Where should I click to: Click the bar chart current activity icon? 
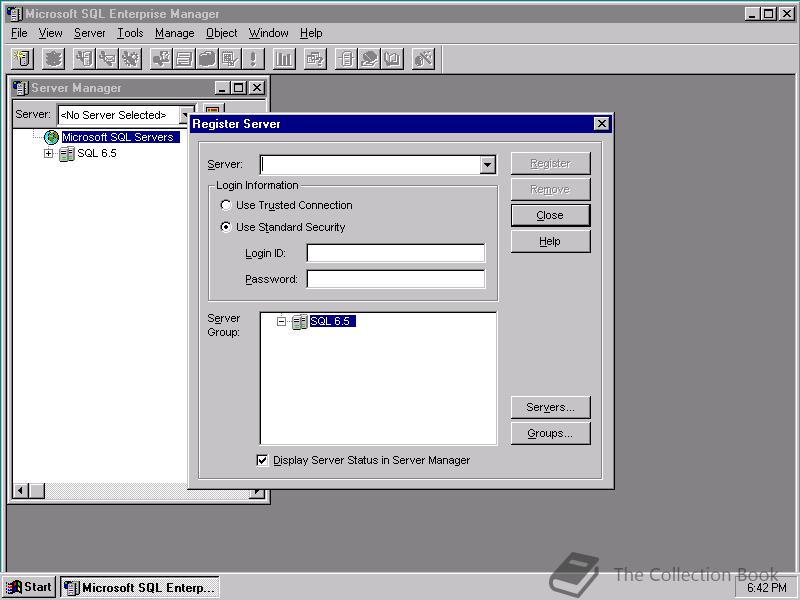(x=284, y=59)
